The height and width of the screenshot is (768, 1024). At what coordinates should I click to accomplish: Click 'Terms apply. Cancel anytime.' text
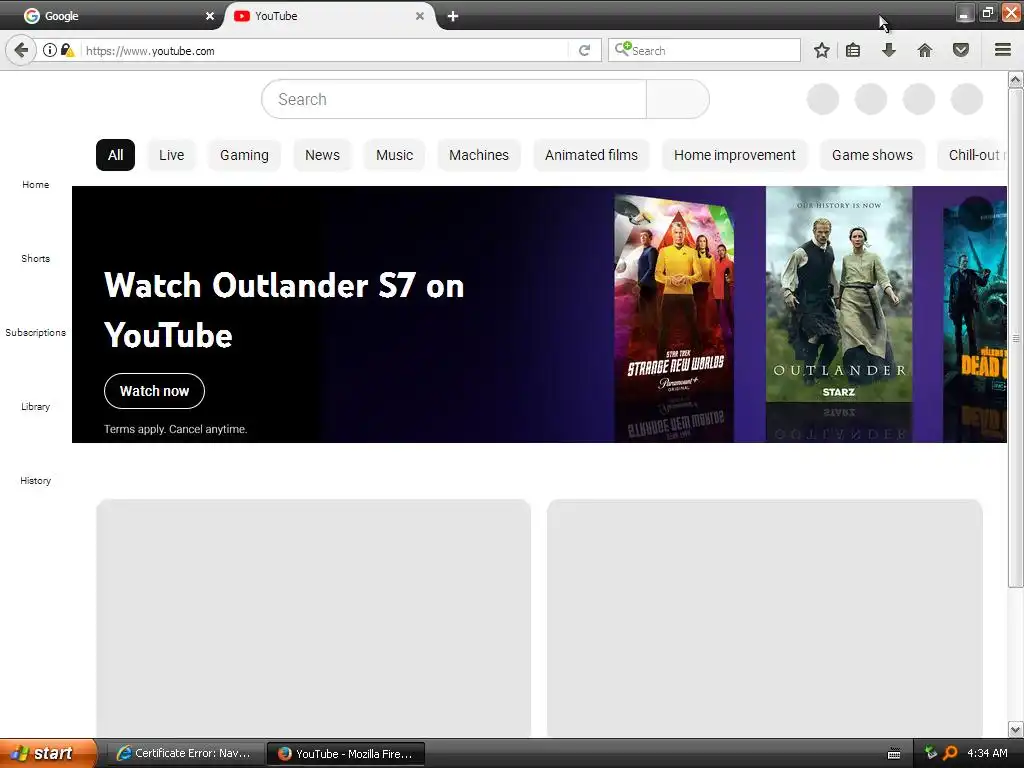pos(176,429)
